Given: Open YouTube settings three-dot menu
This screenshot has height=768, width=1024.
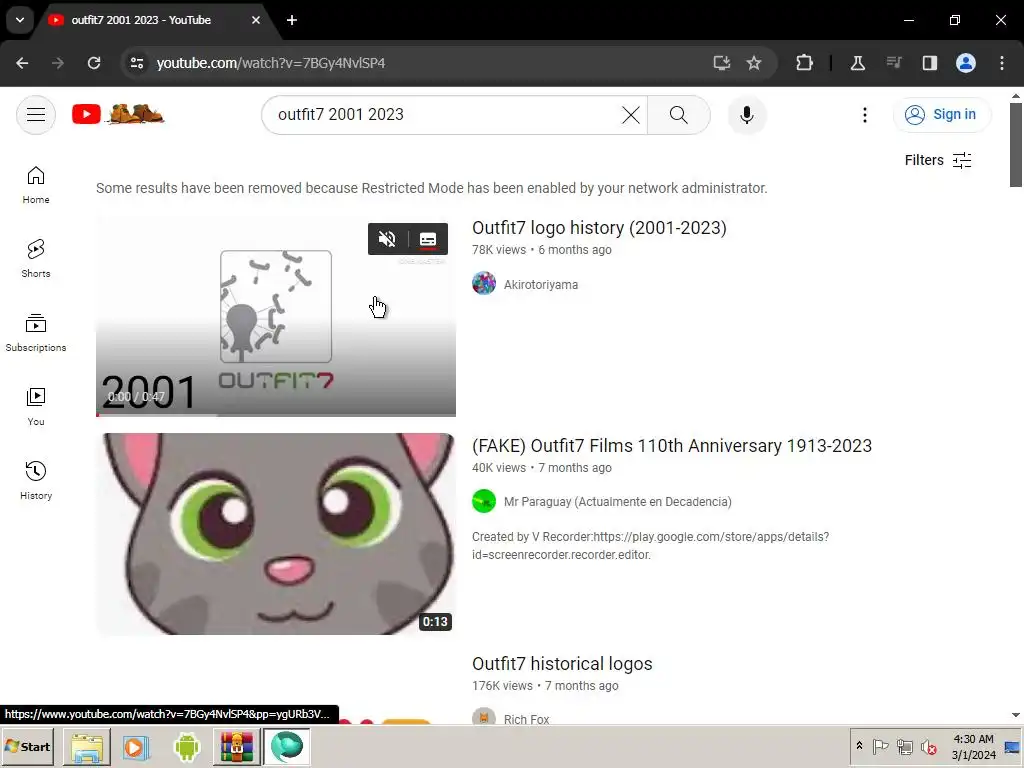Looking at the screenshot, I should 865,115.
